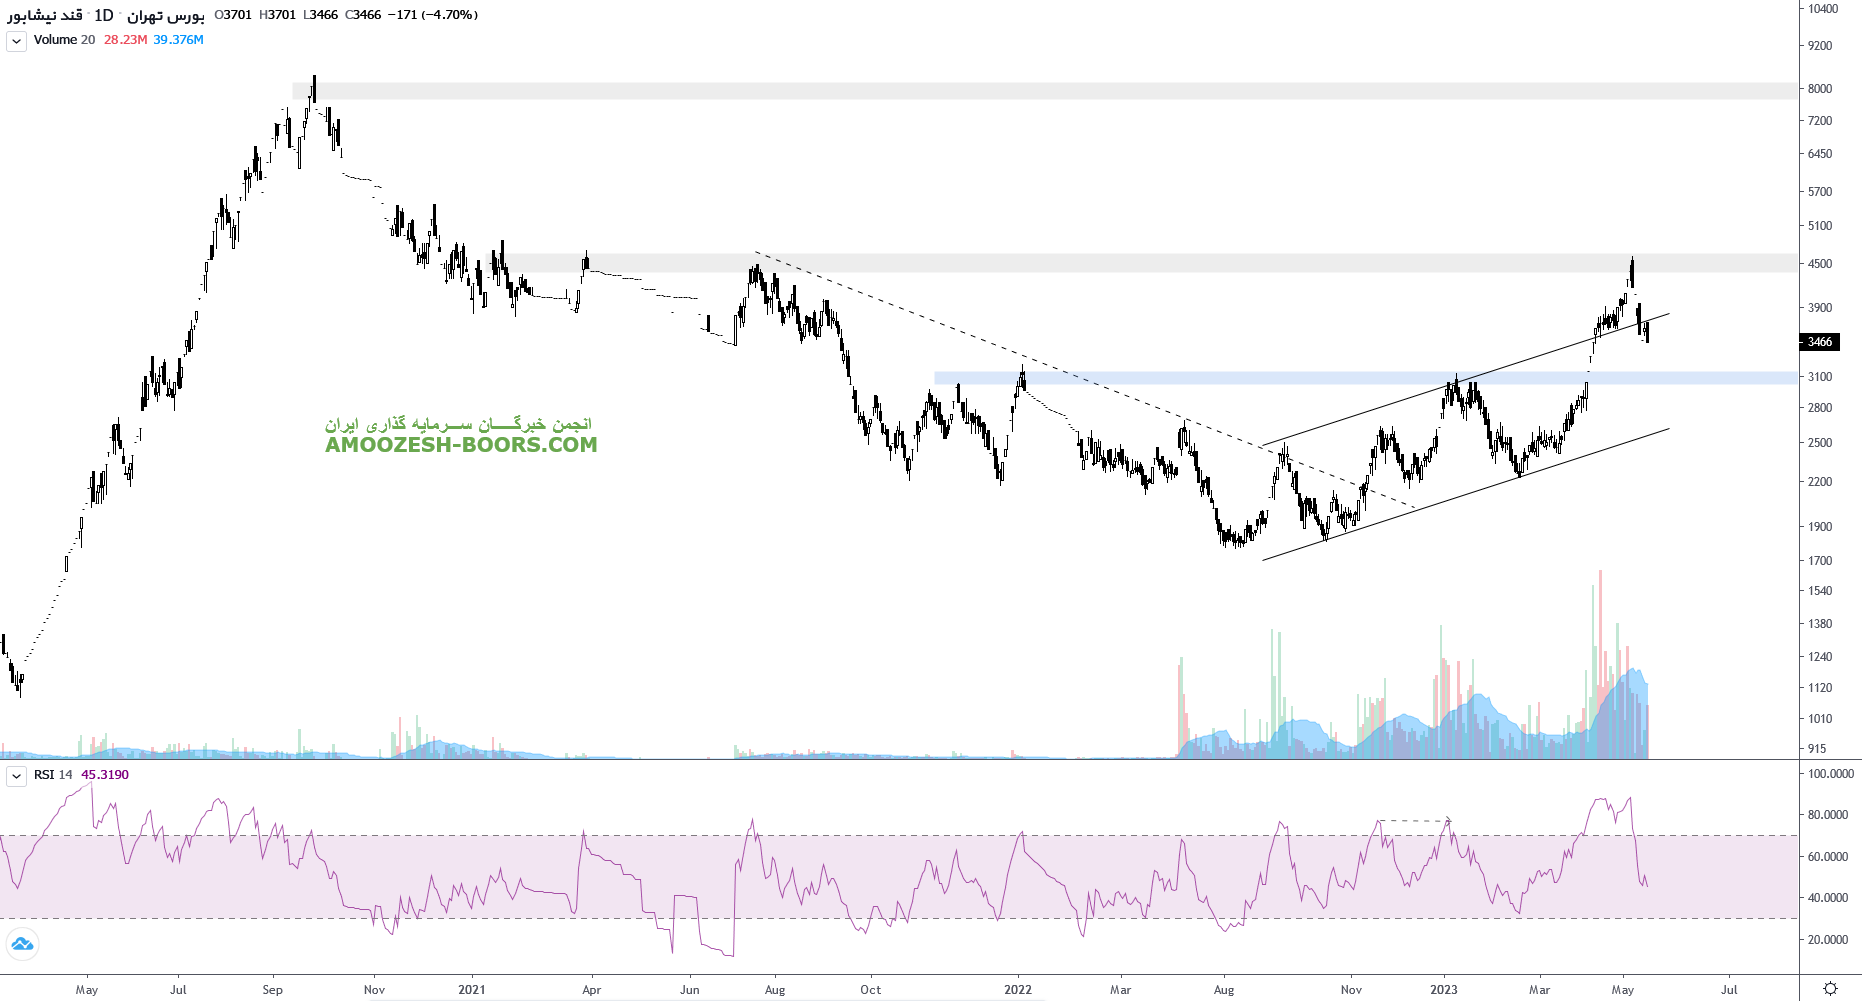Select the 1D interval label in title
Screen dimensions: 1862x1001
tap(104, 15)
